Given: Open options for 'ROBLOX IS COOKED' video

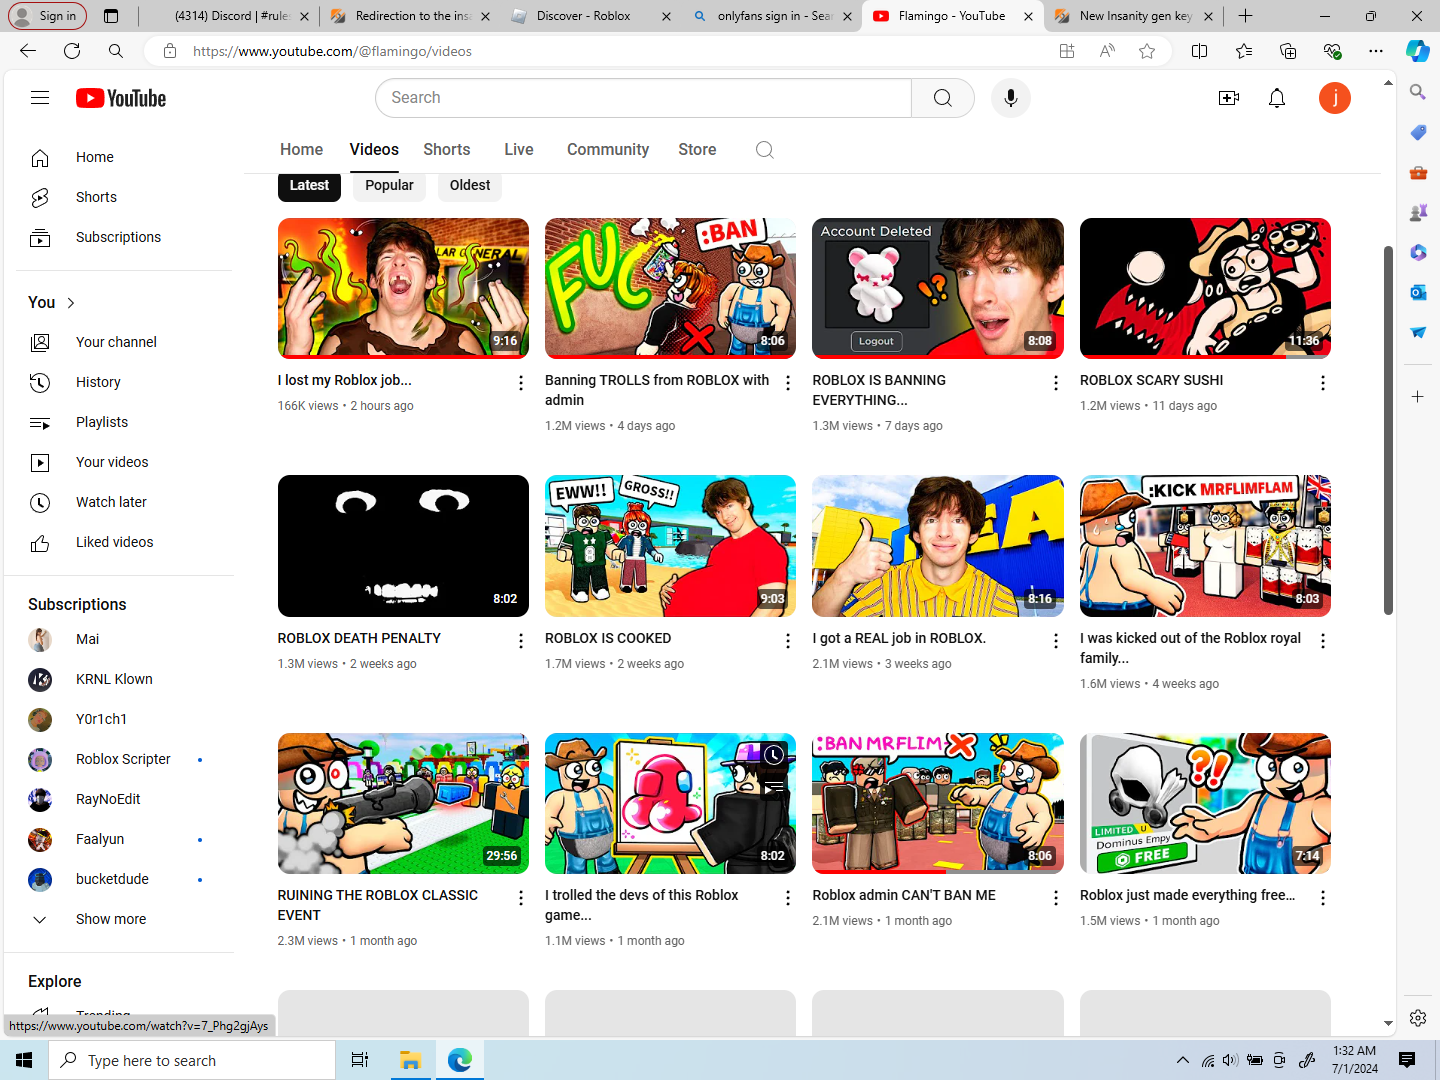Looking at the screenshot, I should tap(788, 641).
